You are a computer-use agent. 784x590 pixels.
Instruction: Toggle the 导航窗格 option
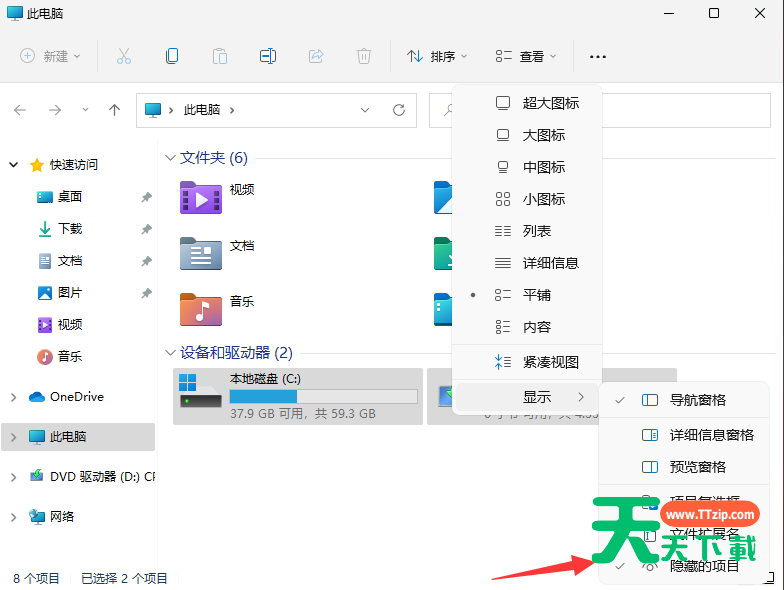tap(697, 400)
